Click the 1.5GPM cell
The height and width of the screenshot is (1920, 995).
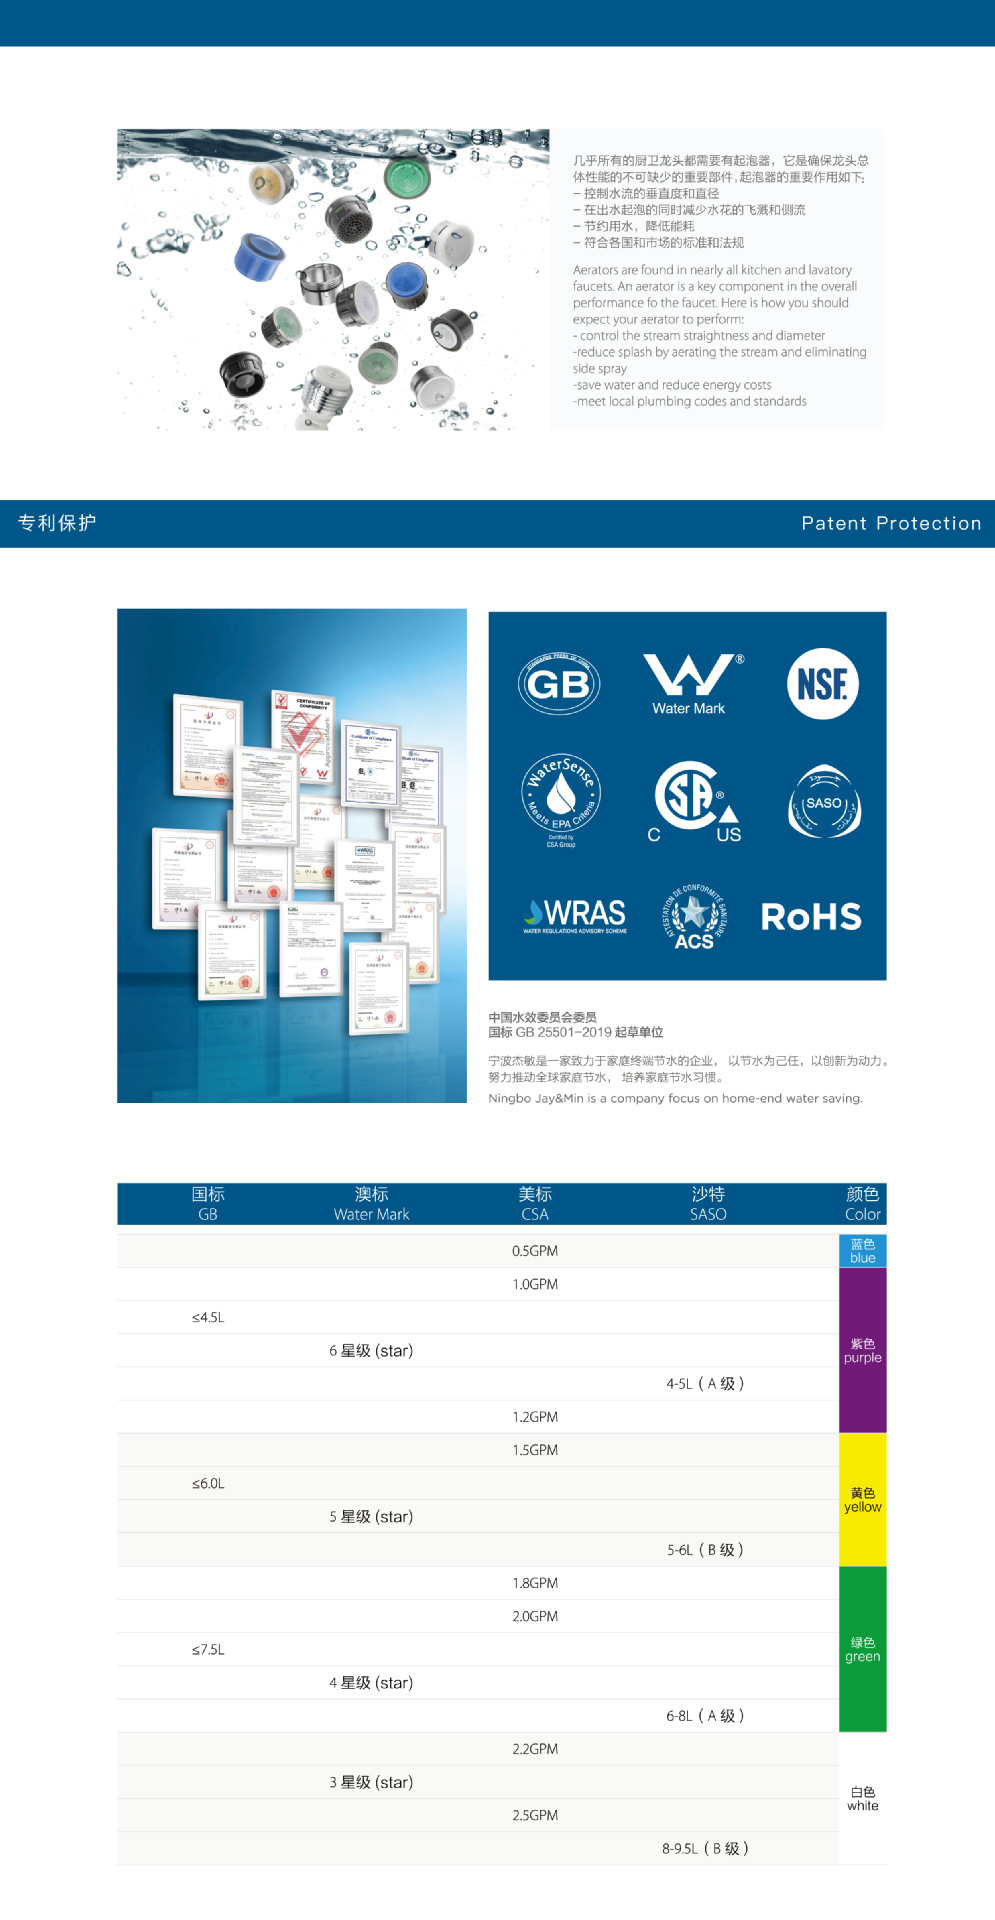pyautogui.click(x=535, y=1450)
